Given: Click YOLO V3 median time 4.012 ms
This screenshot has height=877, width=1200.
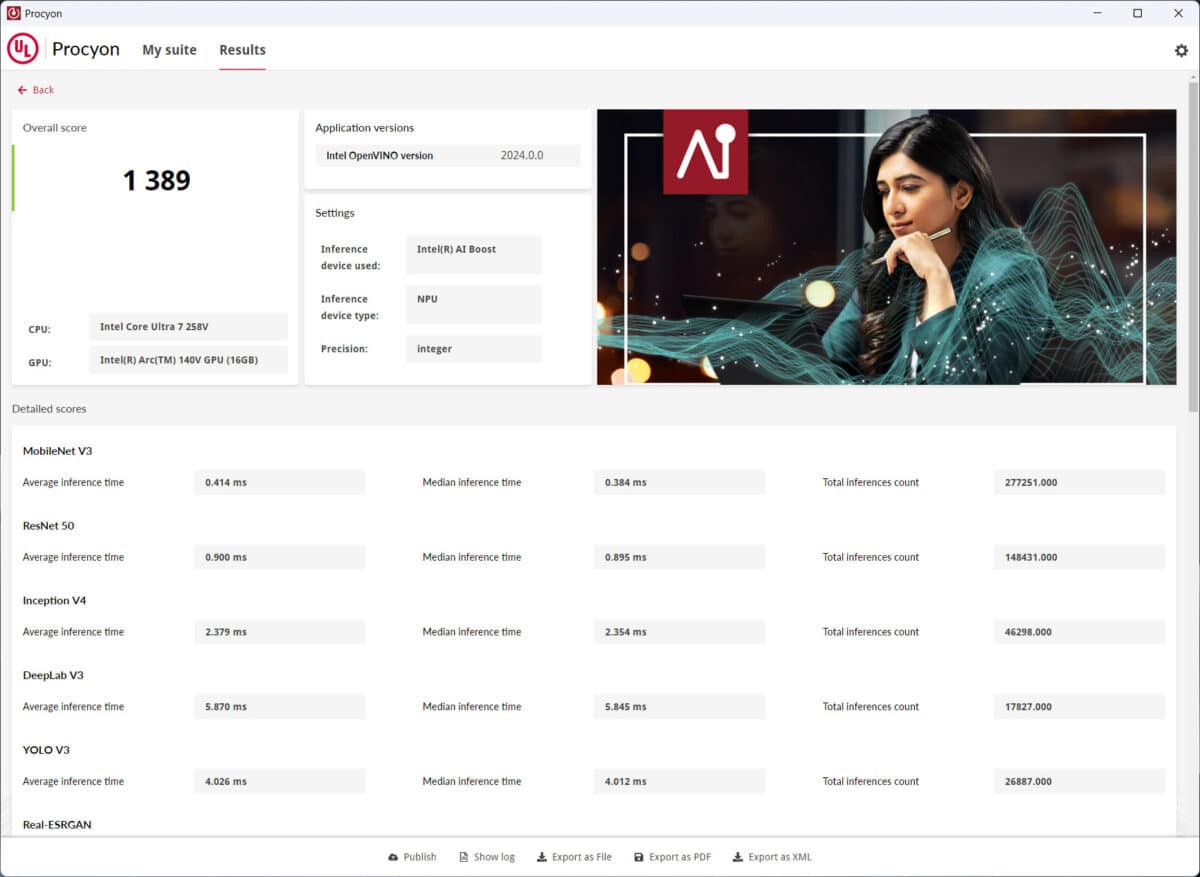Looking at the screenshot, I should click(x=679, y=782).
